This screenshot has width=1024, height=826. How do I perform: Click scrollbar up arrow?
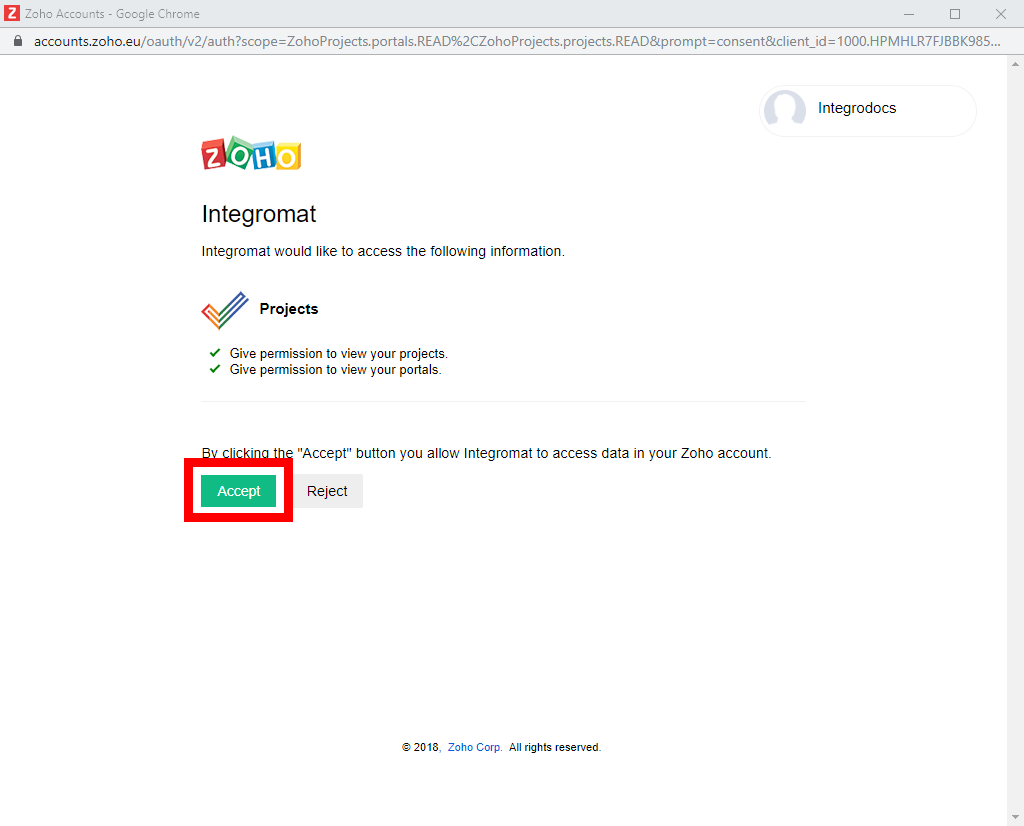point(1015,64)
